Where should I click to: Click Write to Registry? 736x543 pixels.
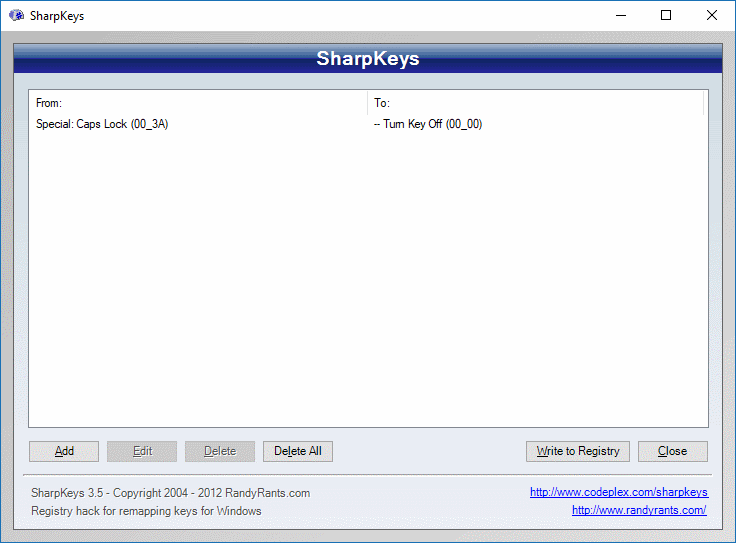tap(578, 451)
